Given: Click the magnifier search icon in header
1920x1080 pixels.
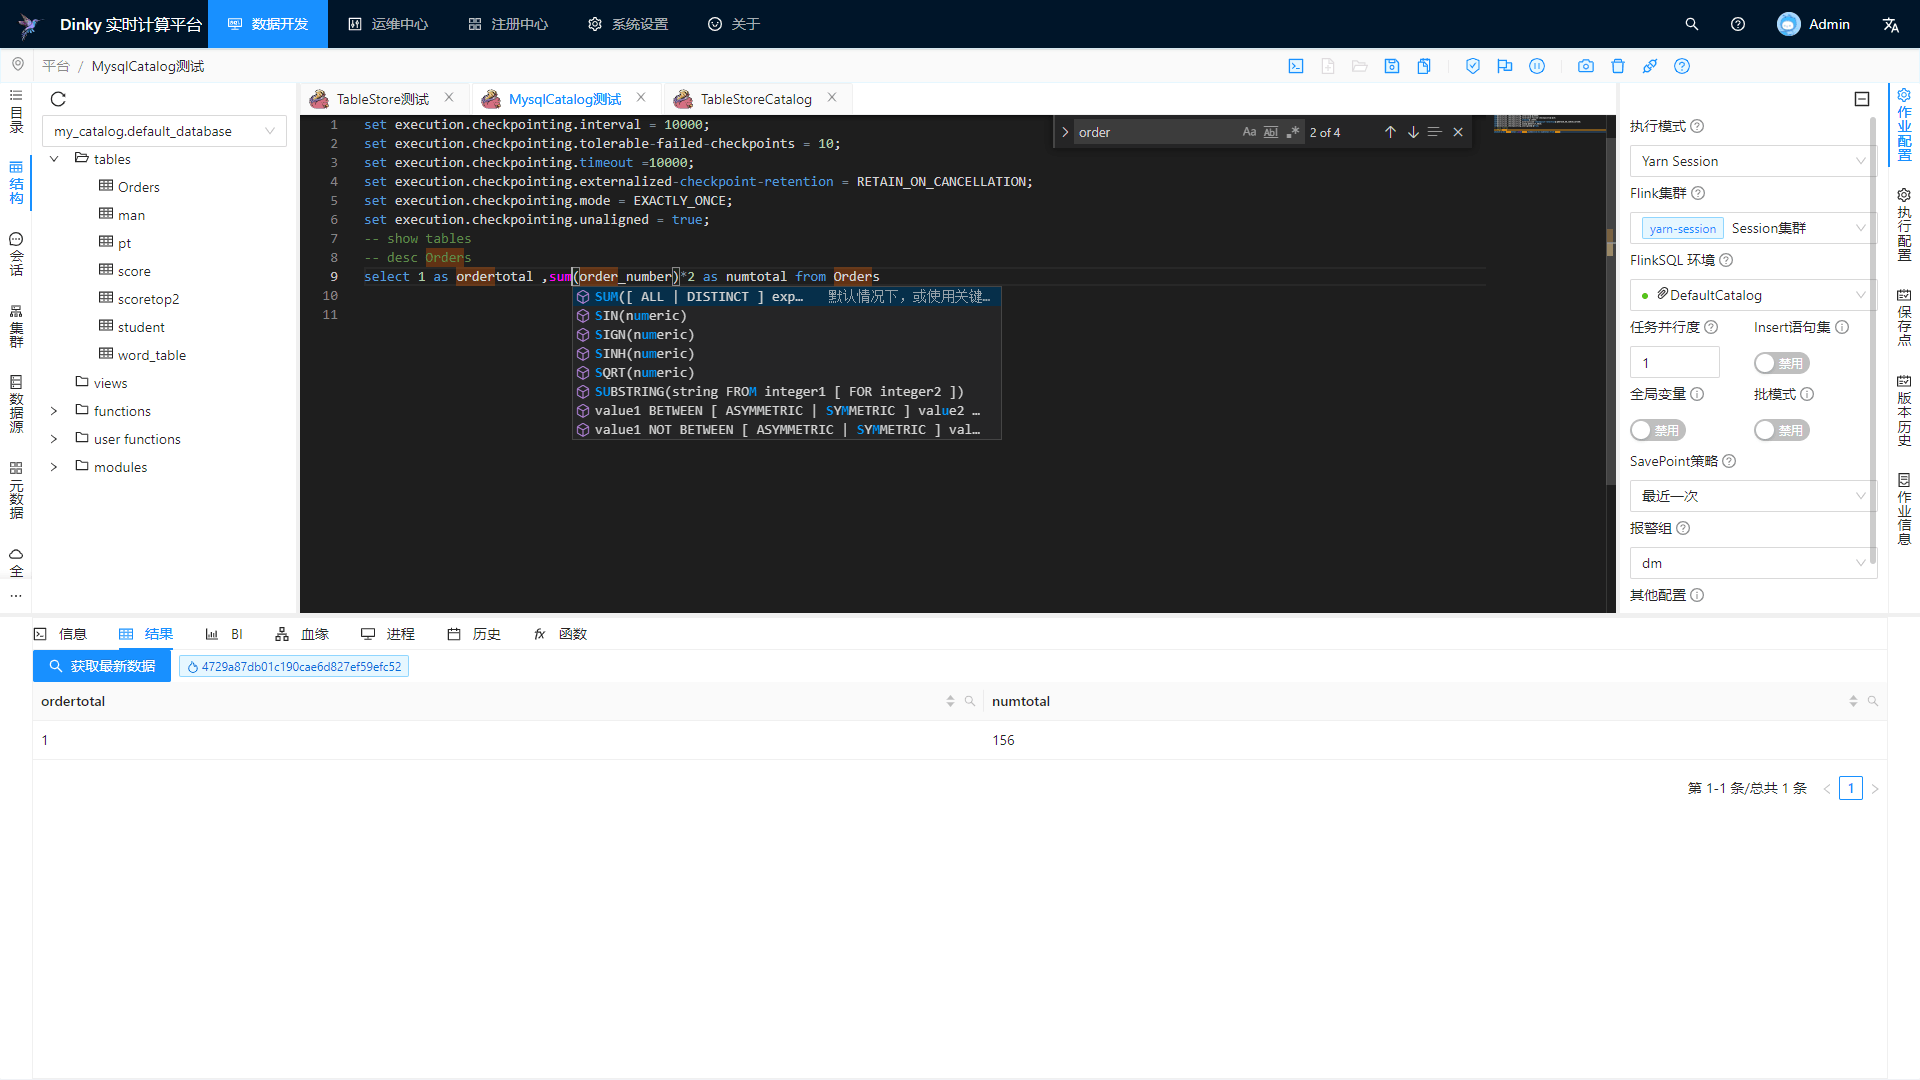Looking at the screenshot, I should 1692,24.
